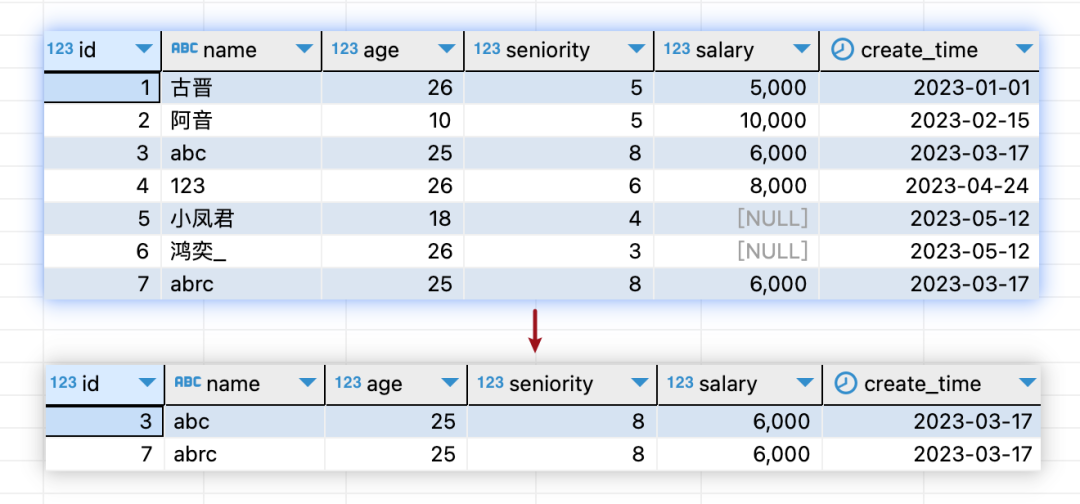This screenshot has height=504, width=1080.
Task: Click the 123 icon beside salary in the top table
Action: [677, 49]
